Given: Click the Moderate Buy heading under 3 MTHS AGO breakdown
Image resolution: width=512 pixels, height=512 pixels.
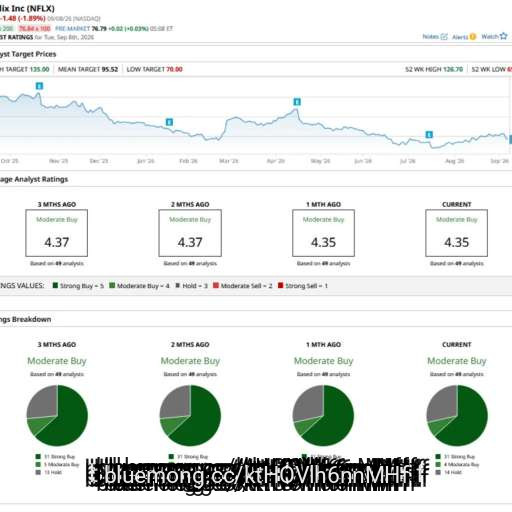Looking at the screenshot, I should pyautogui.click(x=57, y=361).
